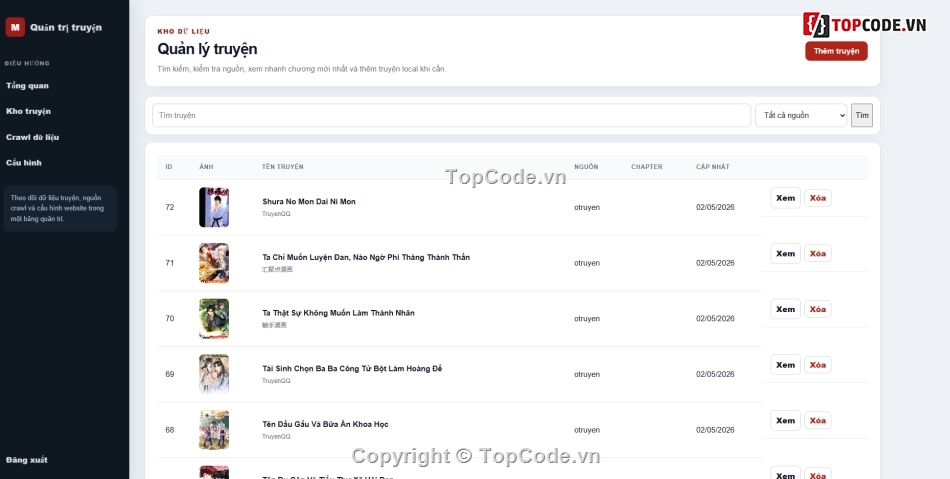Click otruyen source in row 72
950x479 pixels.
(x=587, y=207)
